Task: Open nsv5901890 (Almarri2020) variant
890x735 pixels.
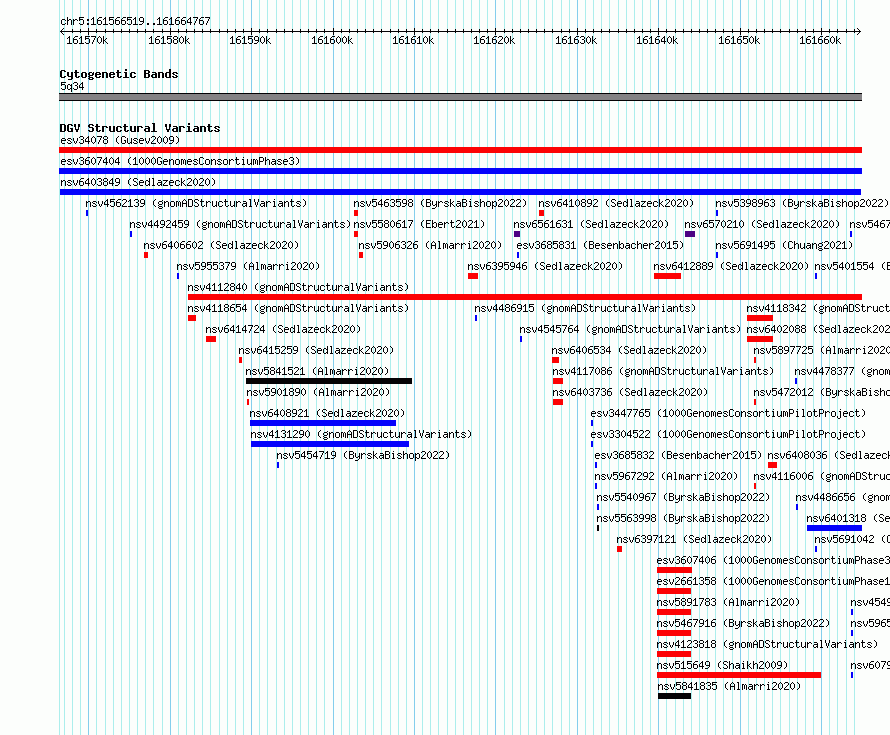Action: pos(318,392)
